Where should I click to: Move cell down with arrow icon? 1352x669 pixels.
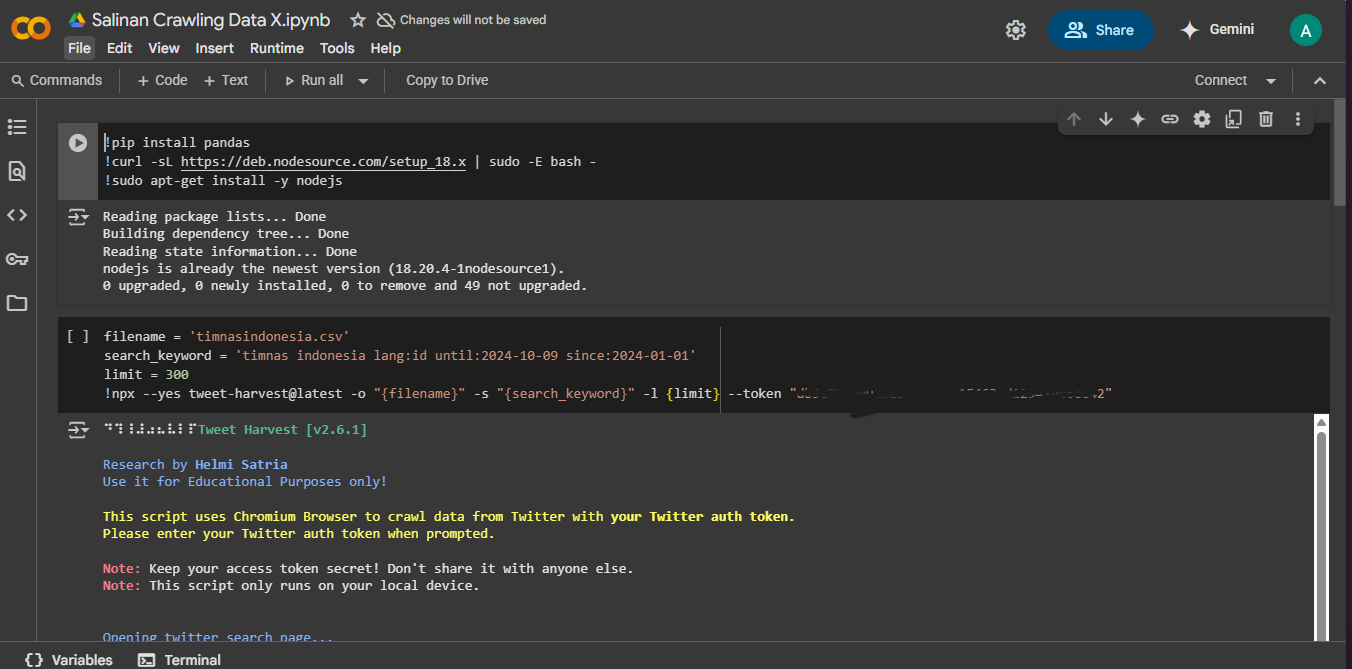pyautogui.click(x=1106, y=119)
